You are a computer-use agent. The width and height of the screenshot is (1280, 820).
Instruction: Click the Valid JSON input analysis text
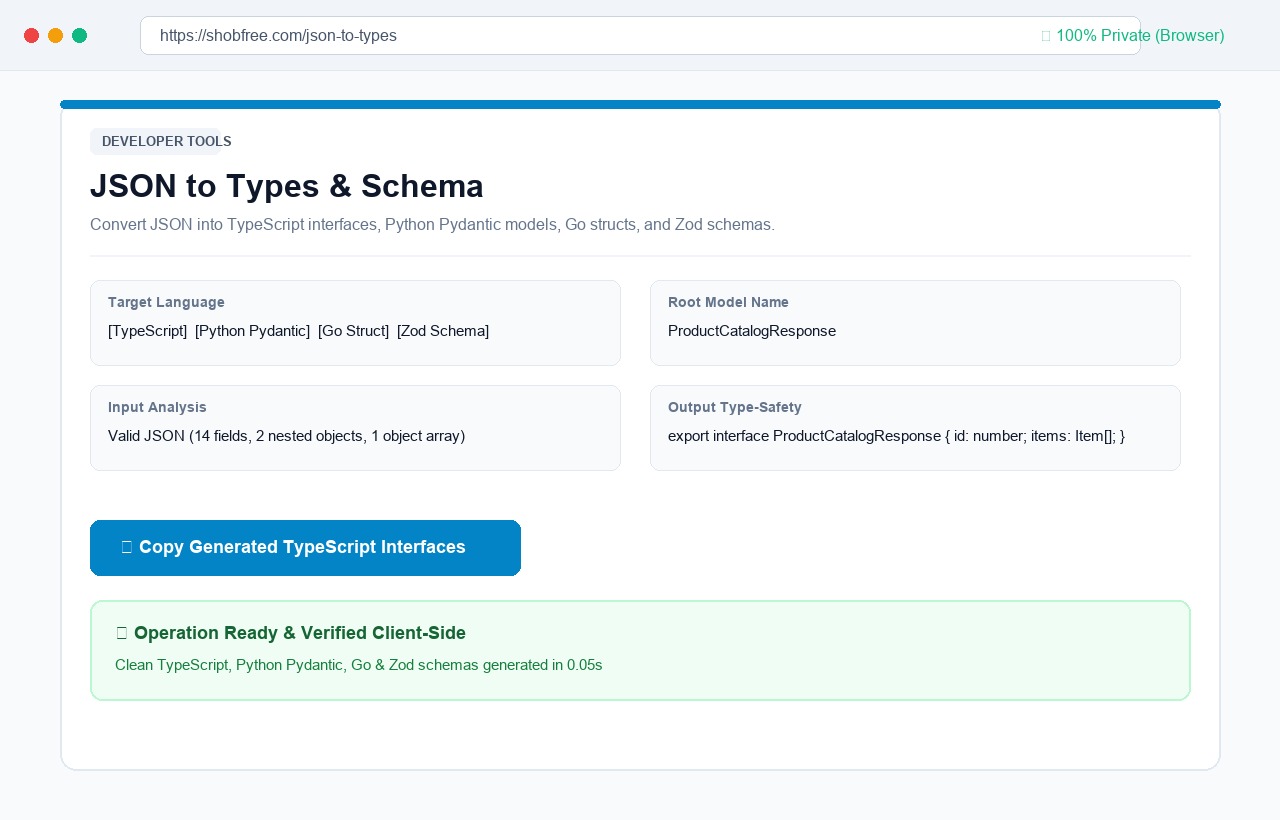(286, 436)
